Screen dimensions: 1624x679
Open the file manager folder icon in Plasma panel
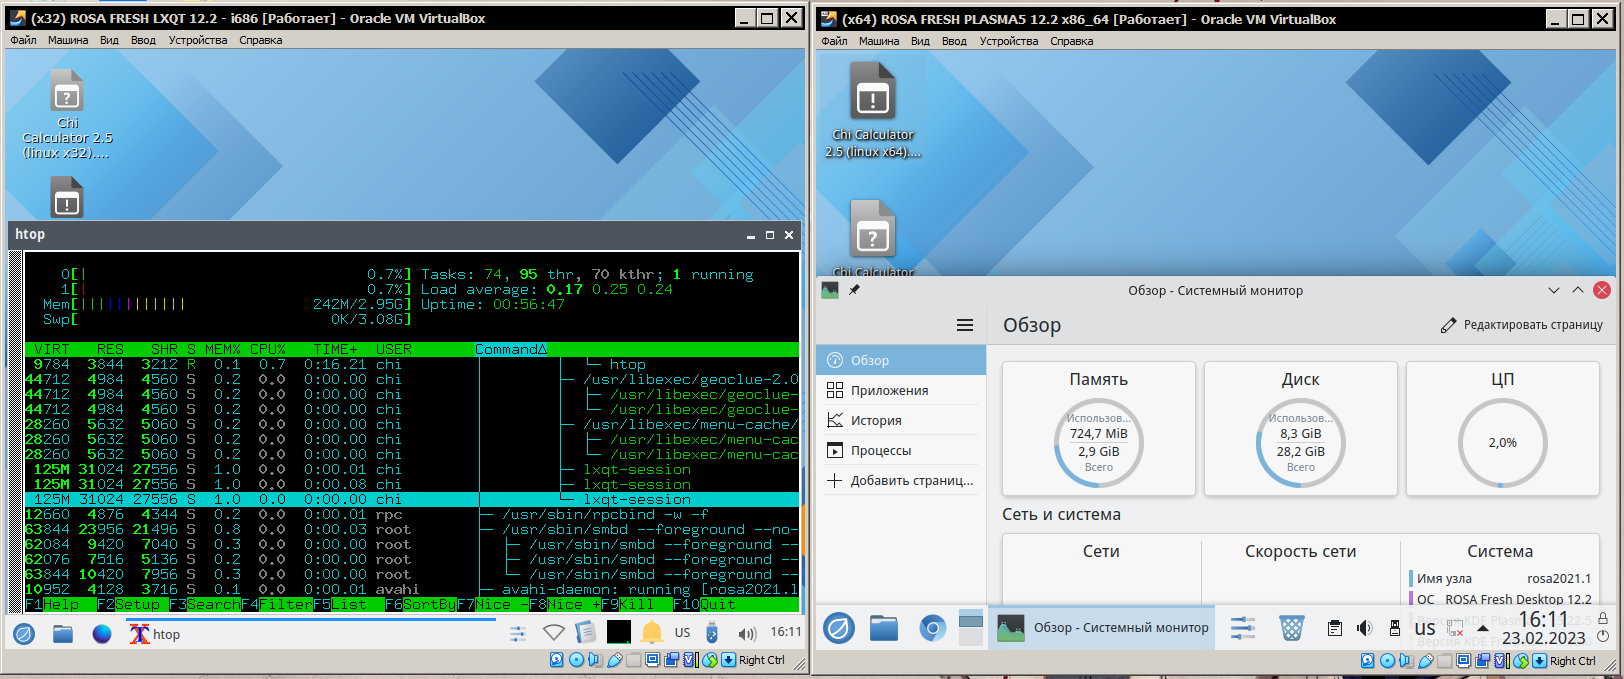(884, 628)
